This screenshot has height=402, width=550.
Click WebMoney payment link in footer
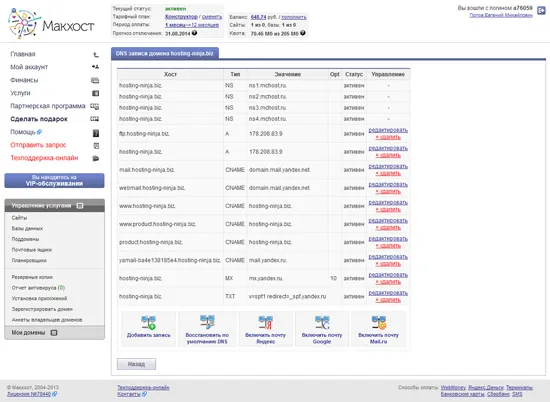point(453,388)
